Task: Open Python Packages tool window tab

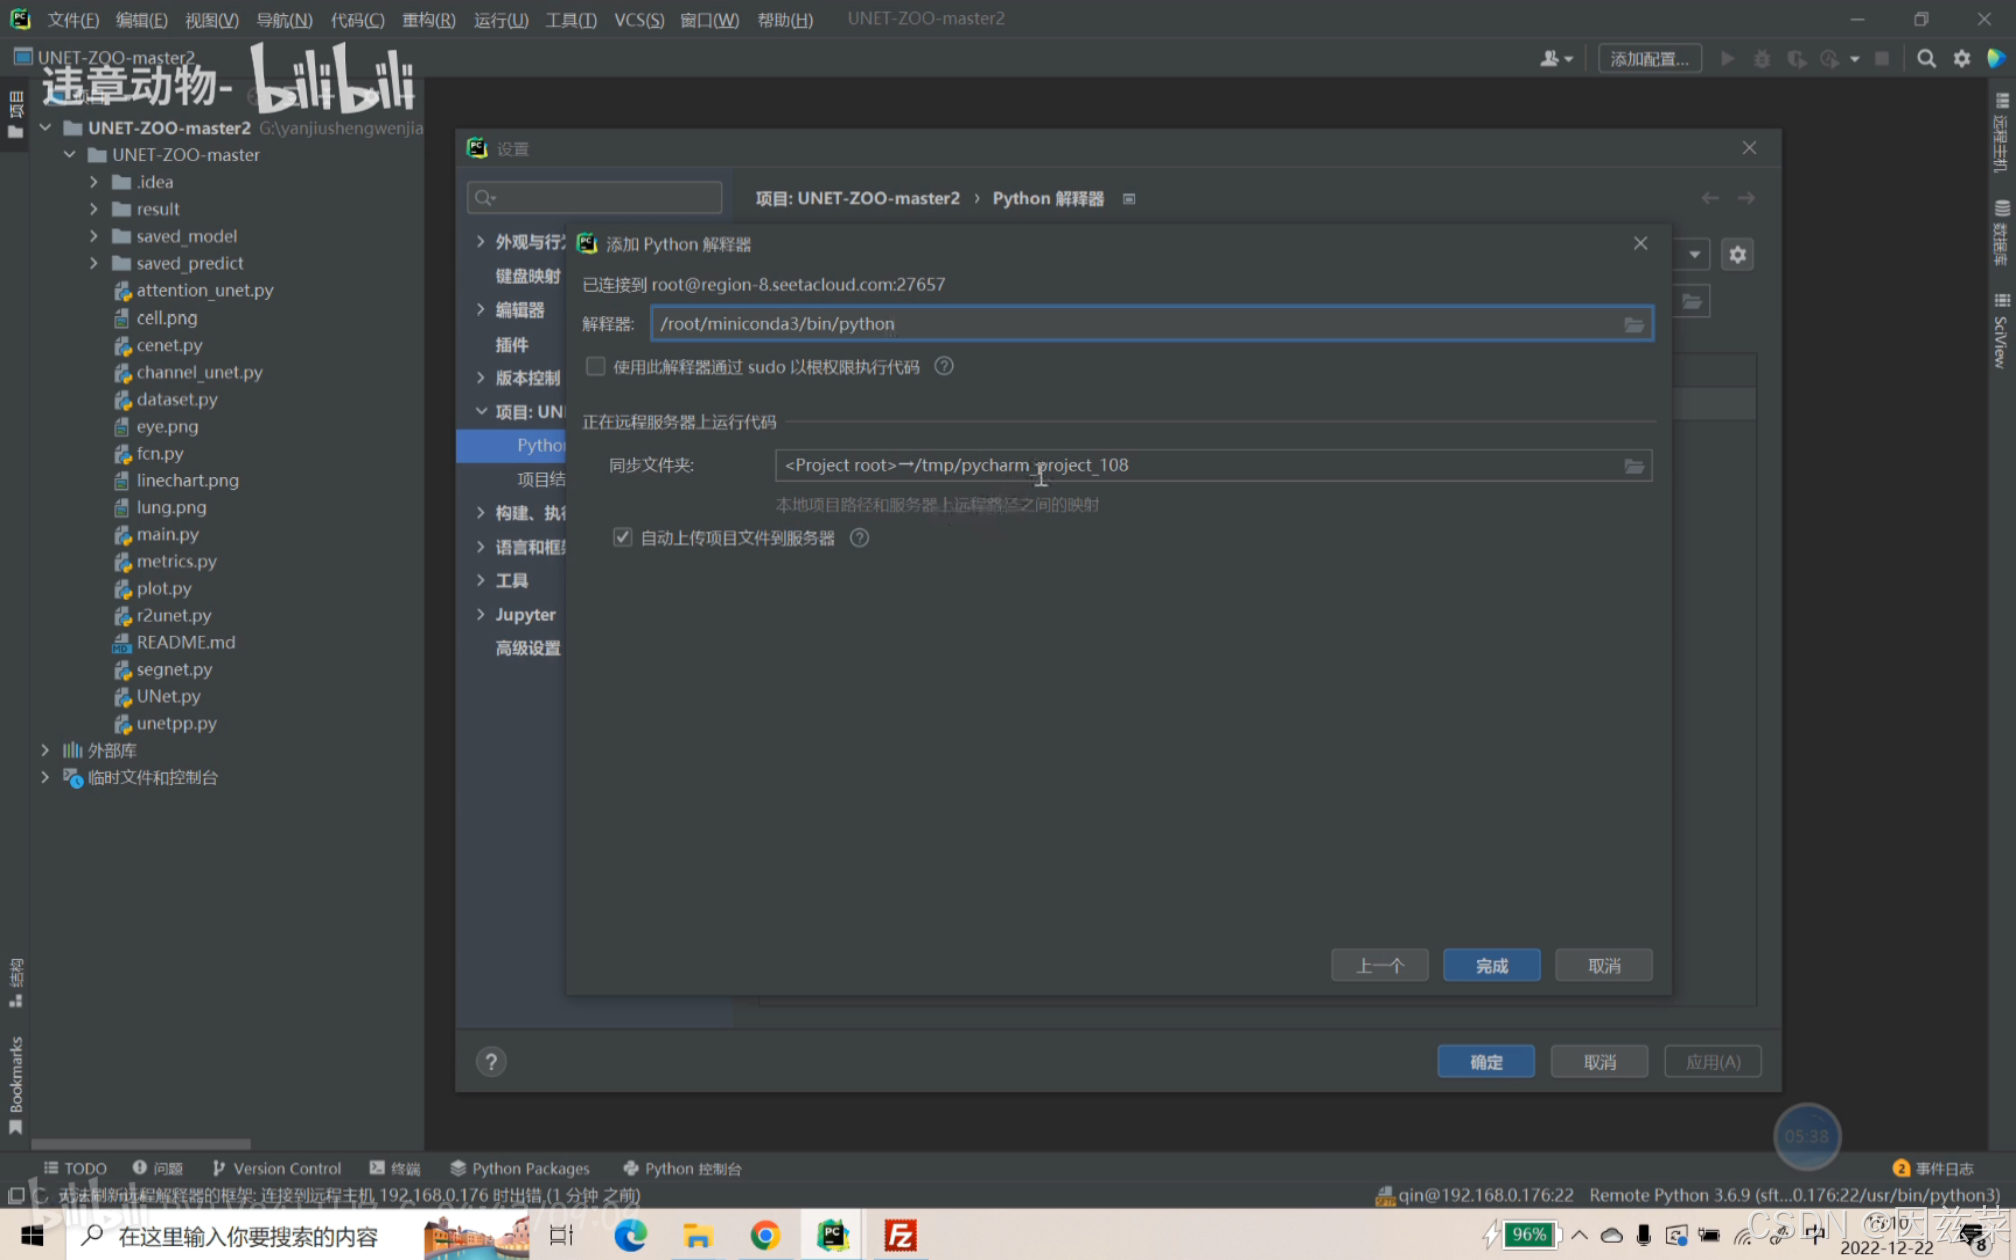Action: coord(520,1168)
